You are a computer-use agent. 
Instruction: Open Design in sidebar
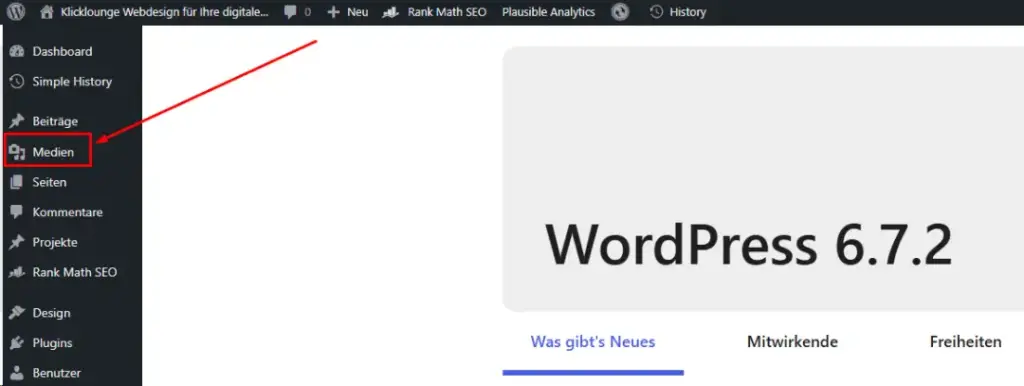pyautogui.click(x=52, y=313)
